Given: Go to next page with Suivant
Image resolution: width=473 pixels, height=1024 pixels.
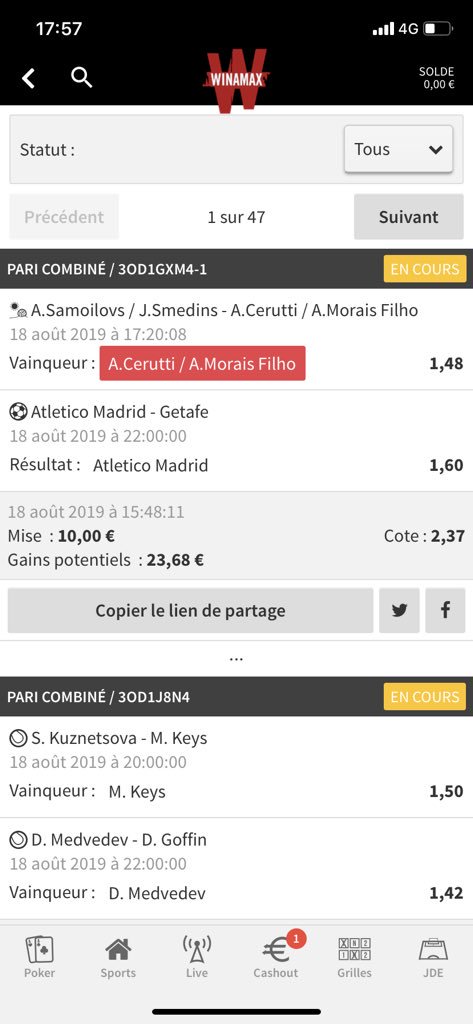Looking at the screenshot, I should pos(409,217).
